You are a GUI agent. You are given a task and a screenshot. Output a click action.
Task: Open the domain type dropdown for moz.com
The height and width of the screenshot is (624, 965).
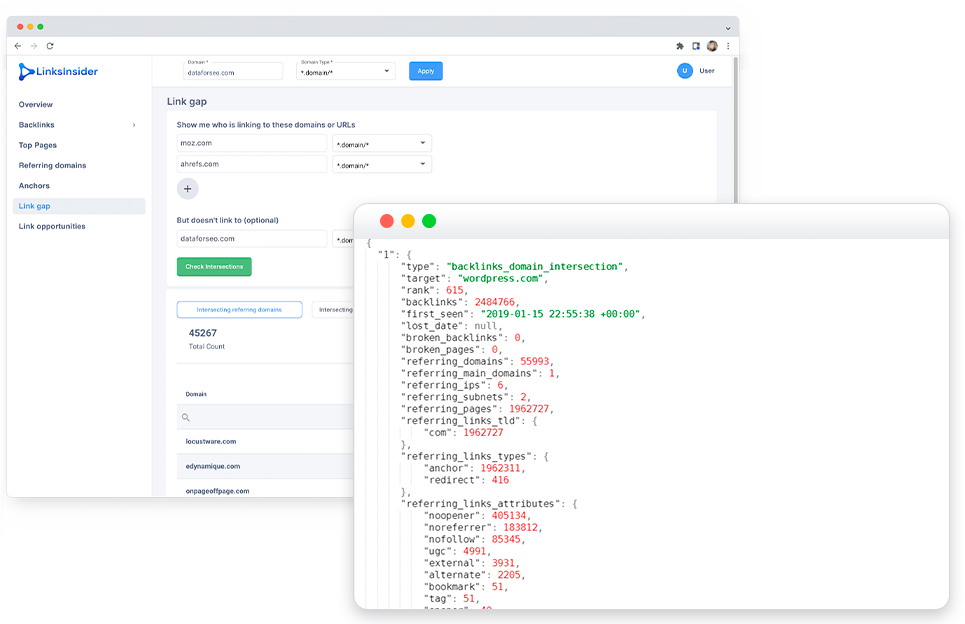(x=382, y=143)
